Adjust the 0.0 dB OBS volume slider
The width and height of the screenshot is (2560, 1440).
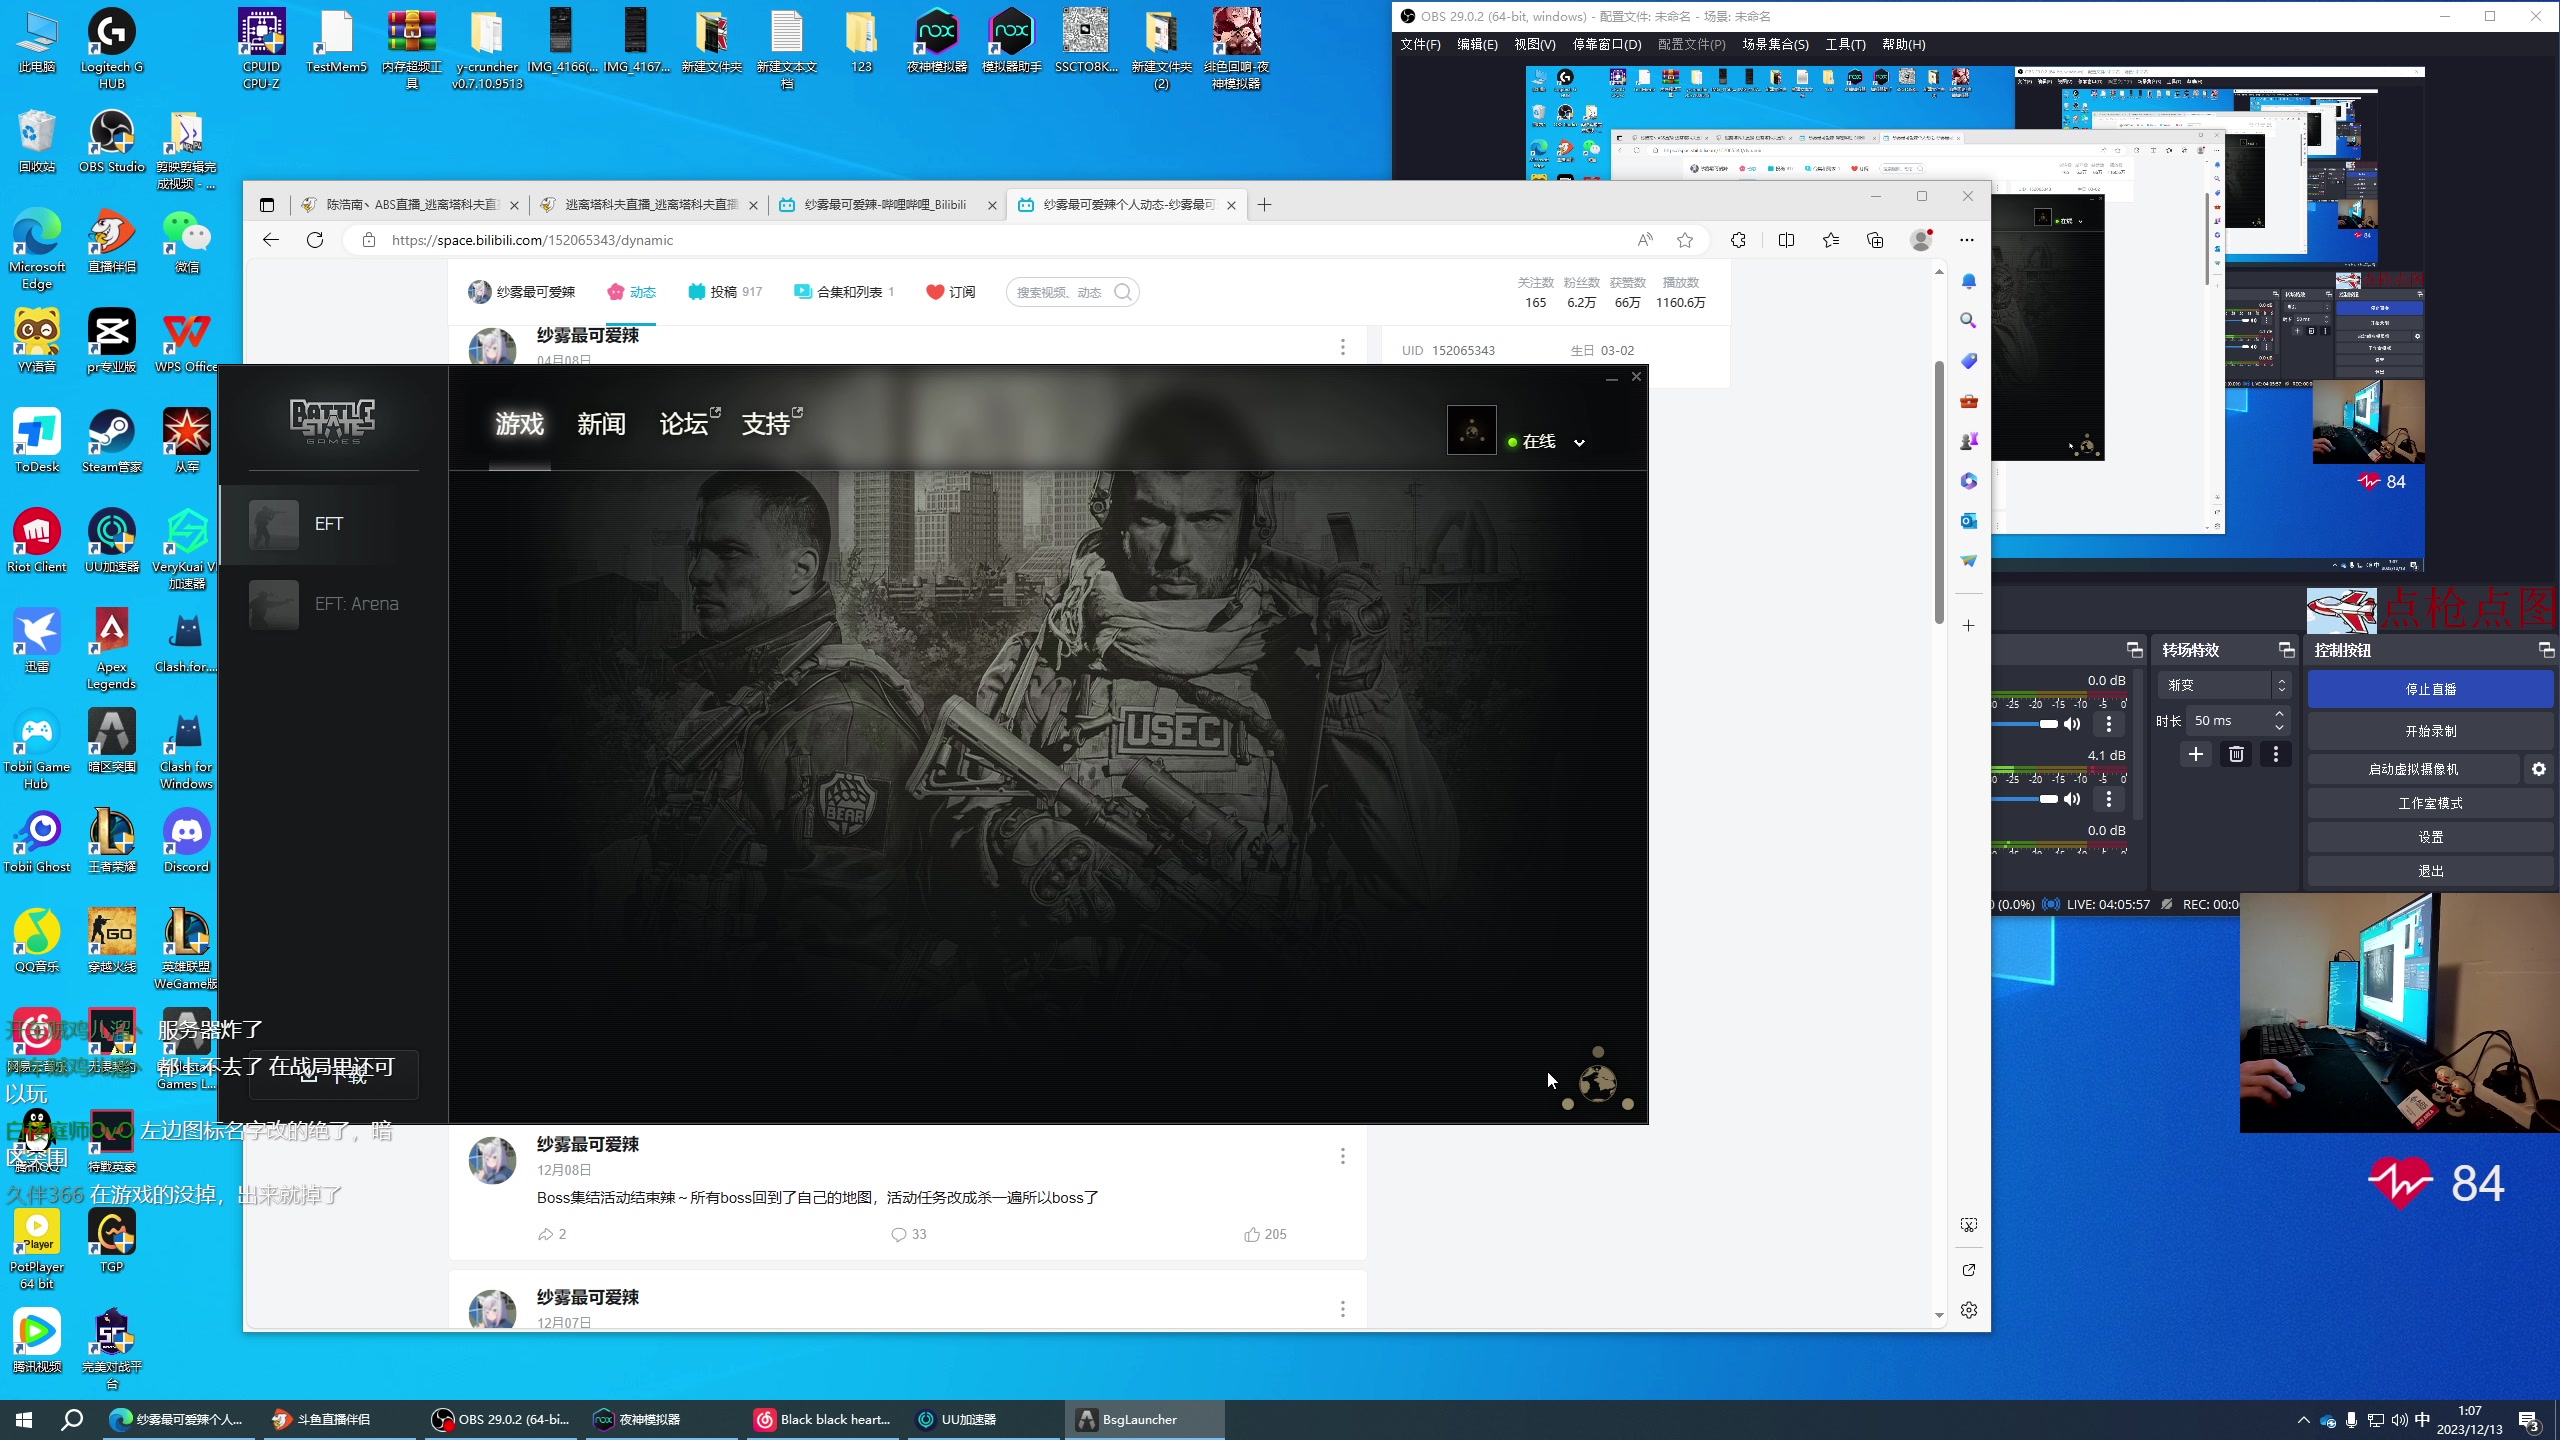2024,724
